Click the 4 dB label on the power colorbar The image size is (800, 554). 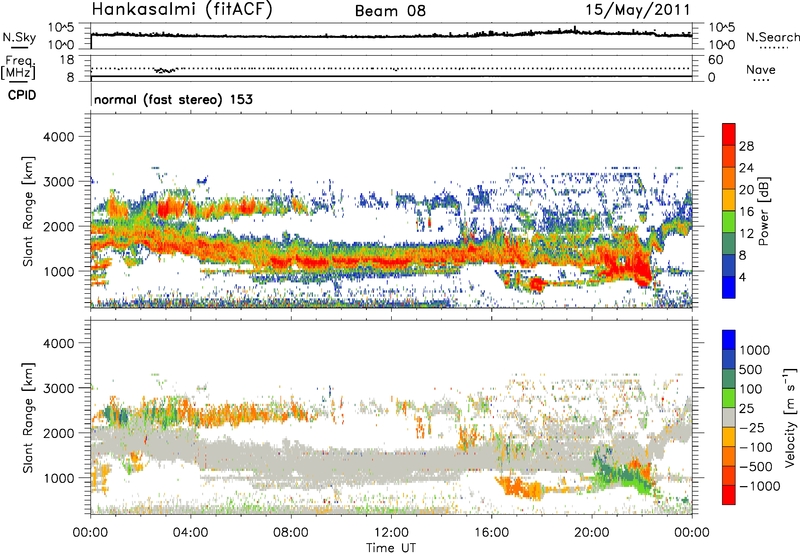pos(742,278)
